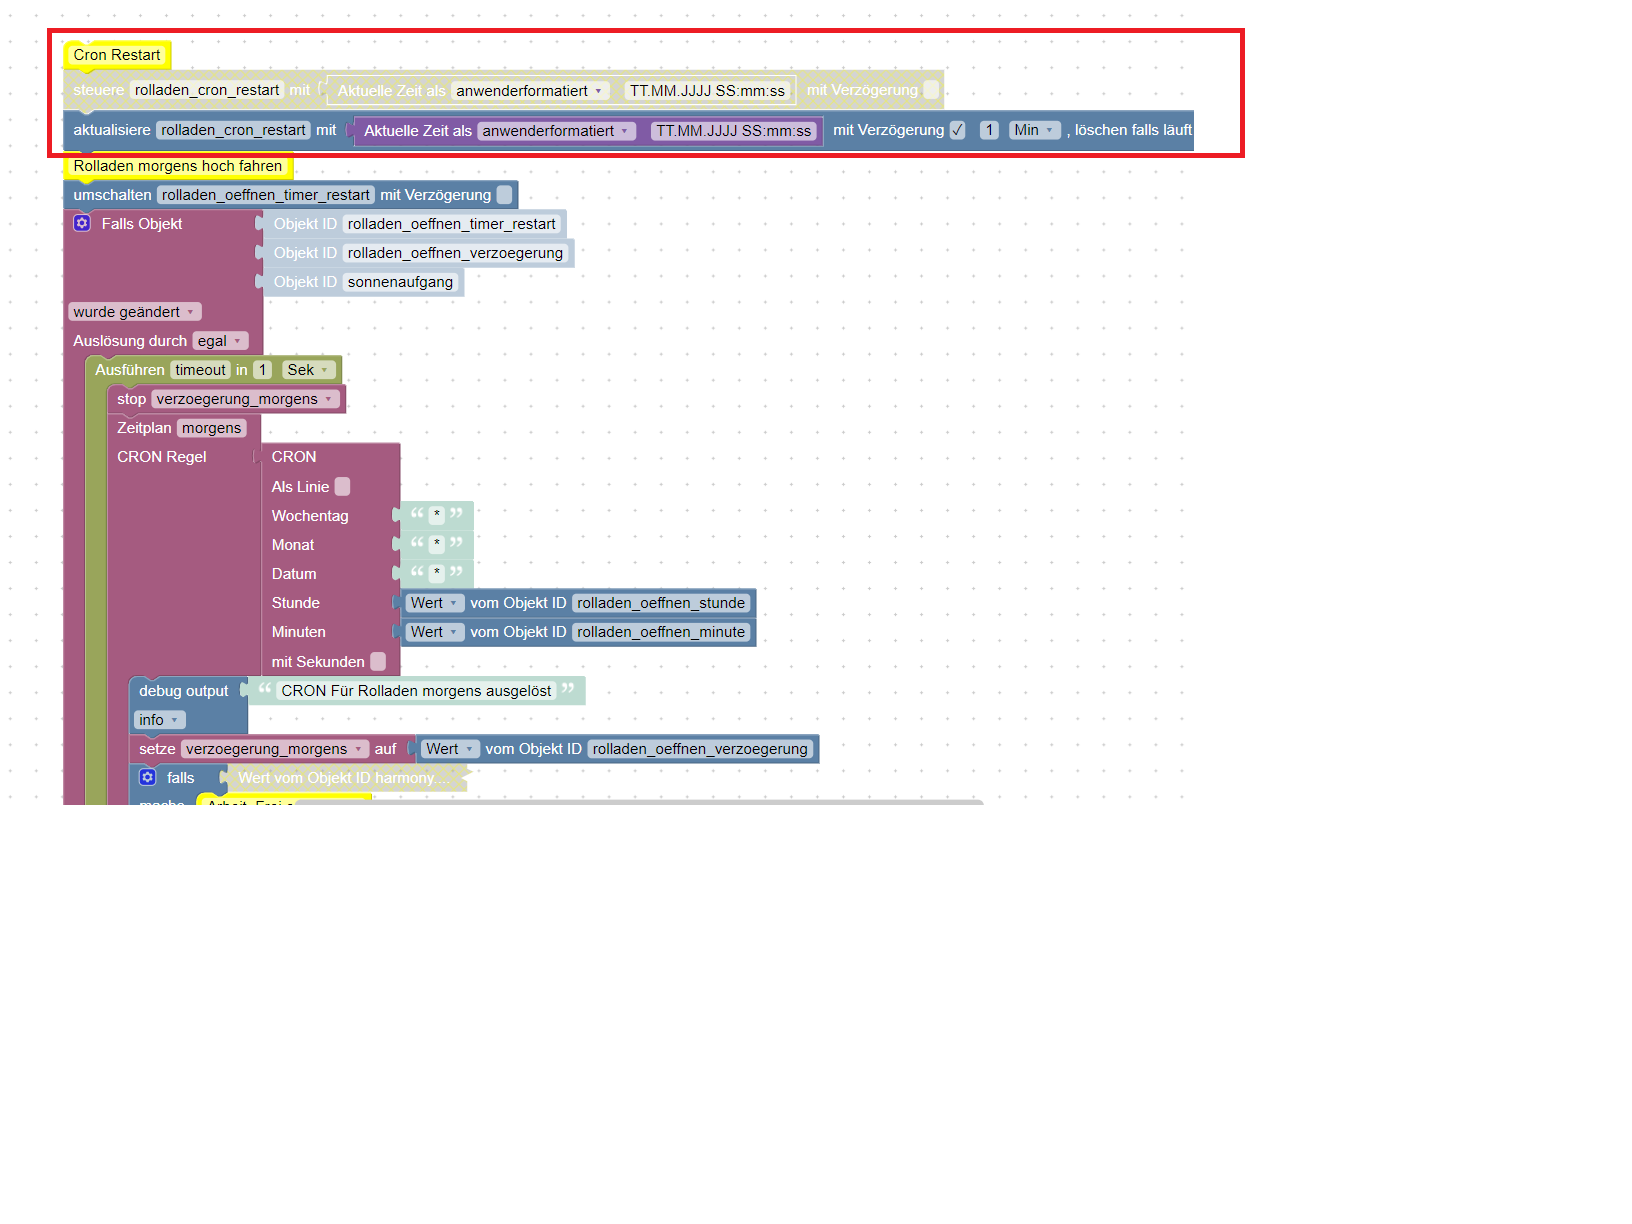Open the gear icon on the falls block
1632x1224 pixels.
[148, 777]
